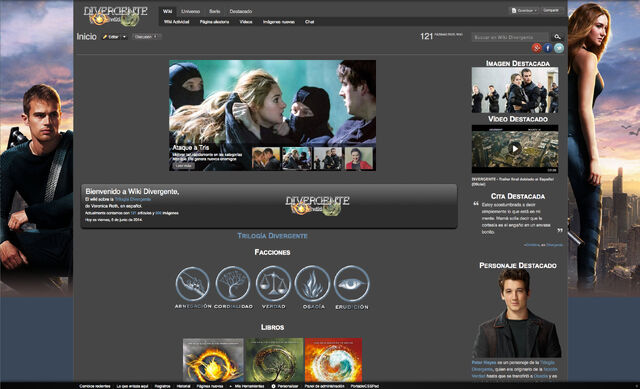Open Videos submenu item

coord(246,22)
